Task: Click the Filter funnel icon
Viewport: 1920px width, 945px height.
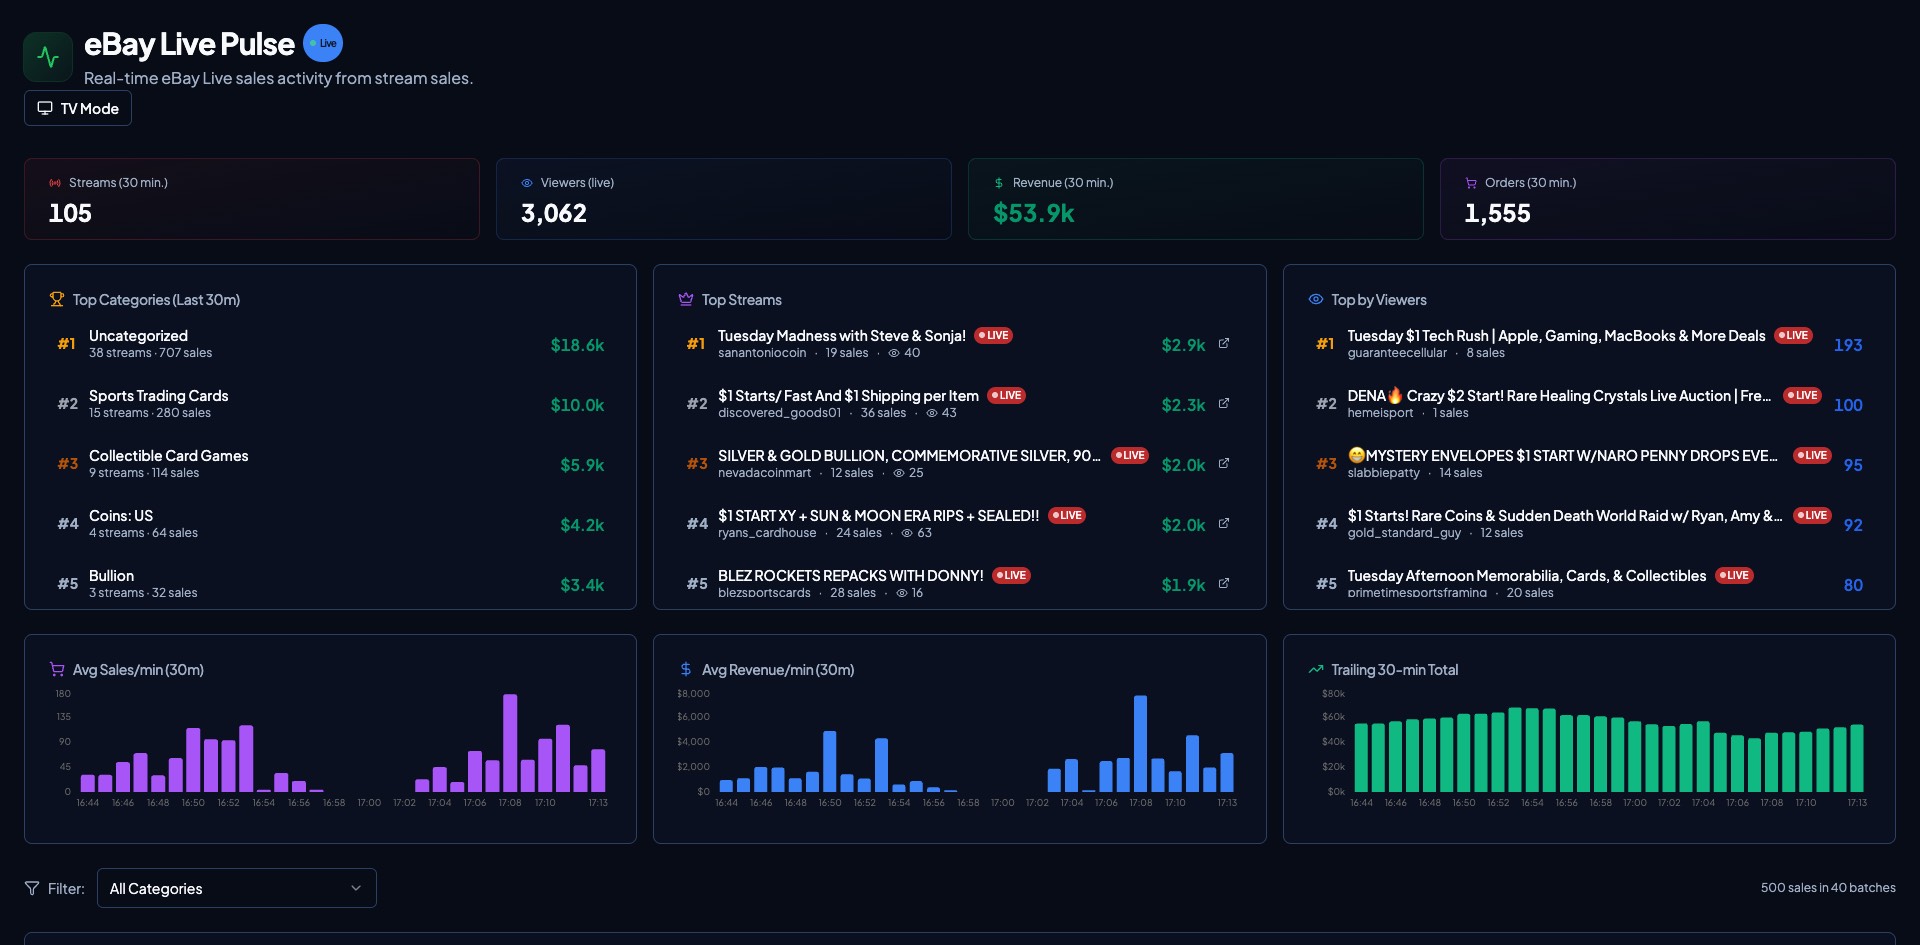Action: 32,888
